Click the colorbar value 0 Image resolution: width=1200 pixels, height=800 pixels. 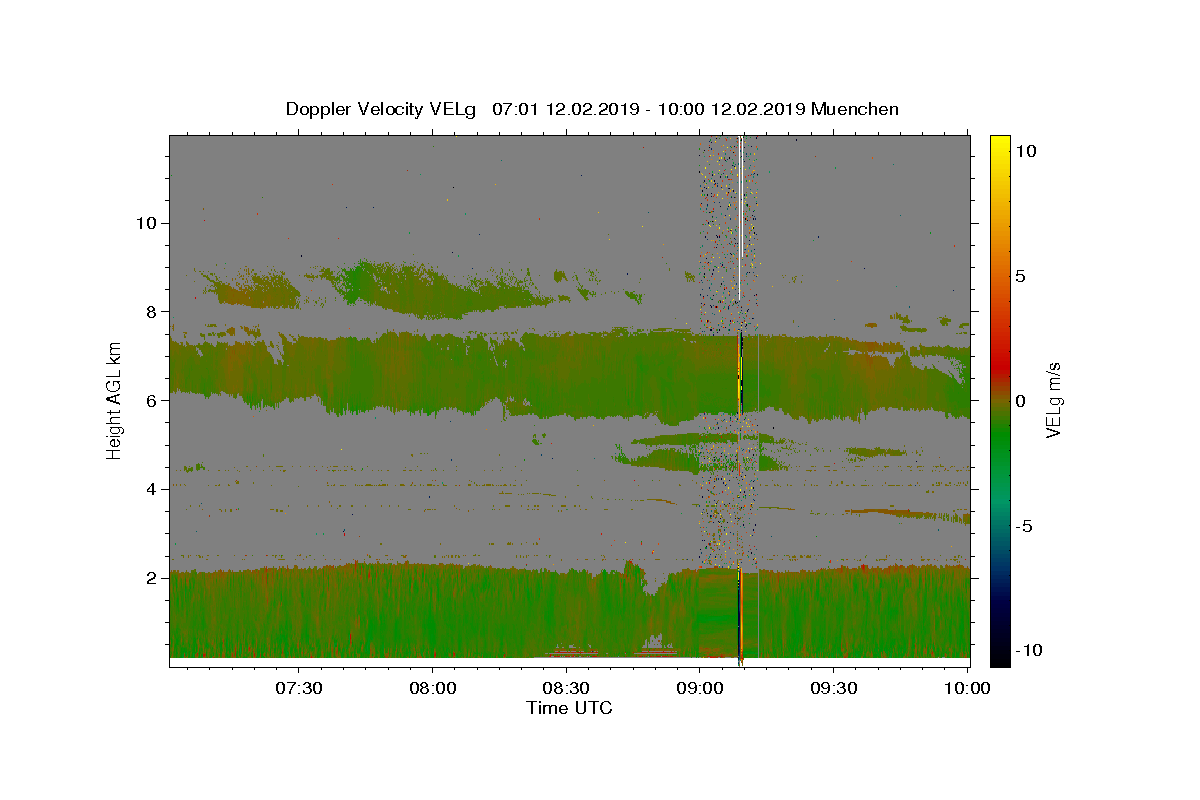(x=1022, y=400)
